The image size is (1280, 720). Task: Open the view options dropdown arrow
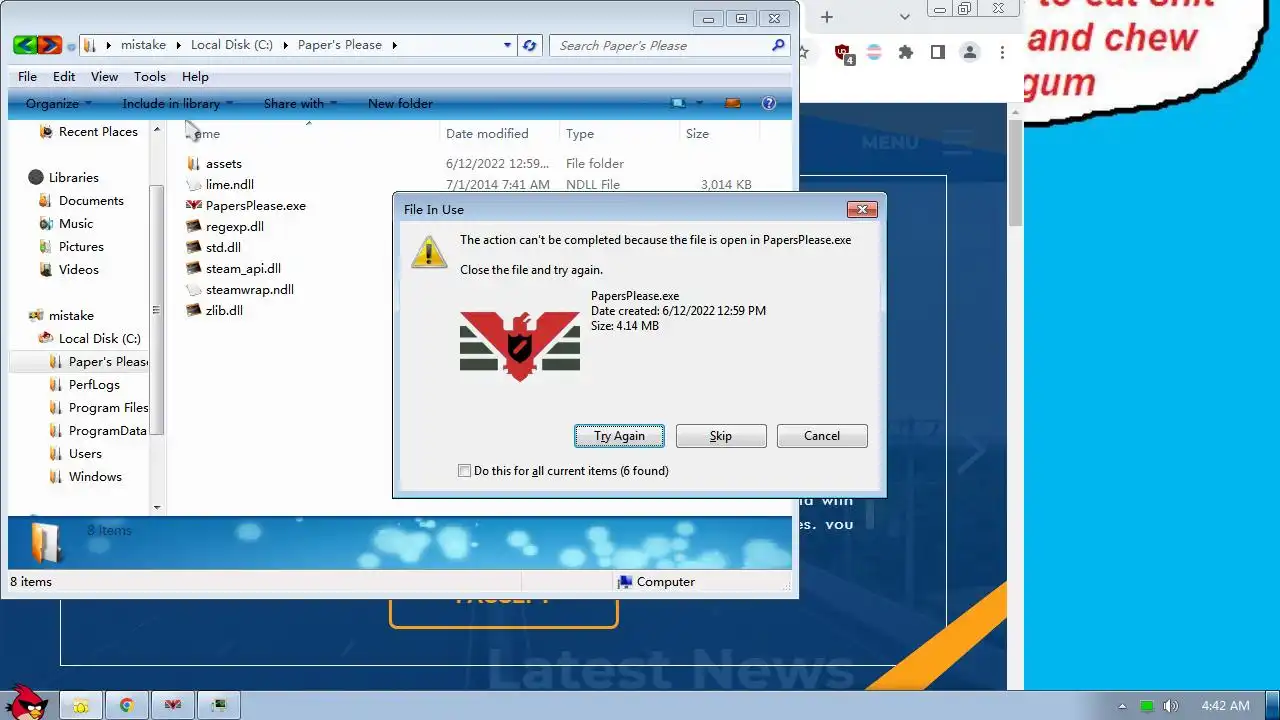tap(699, 103)
